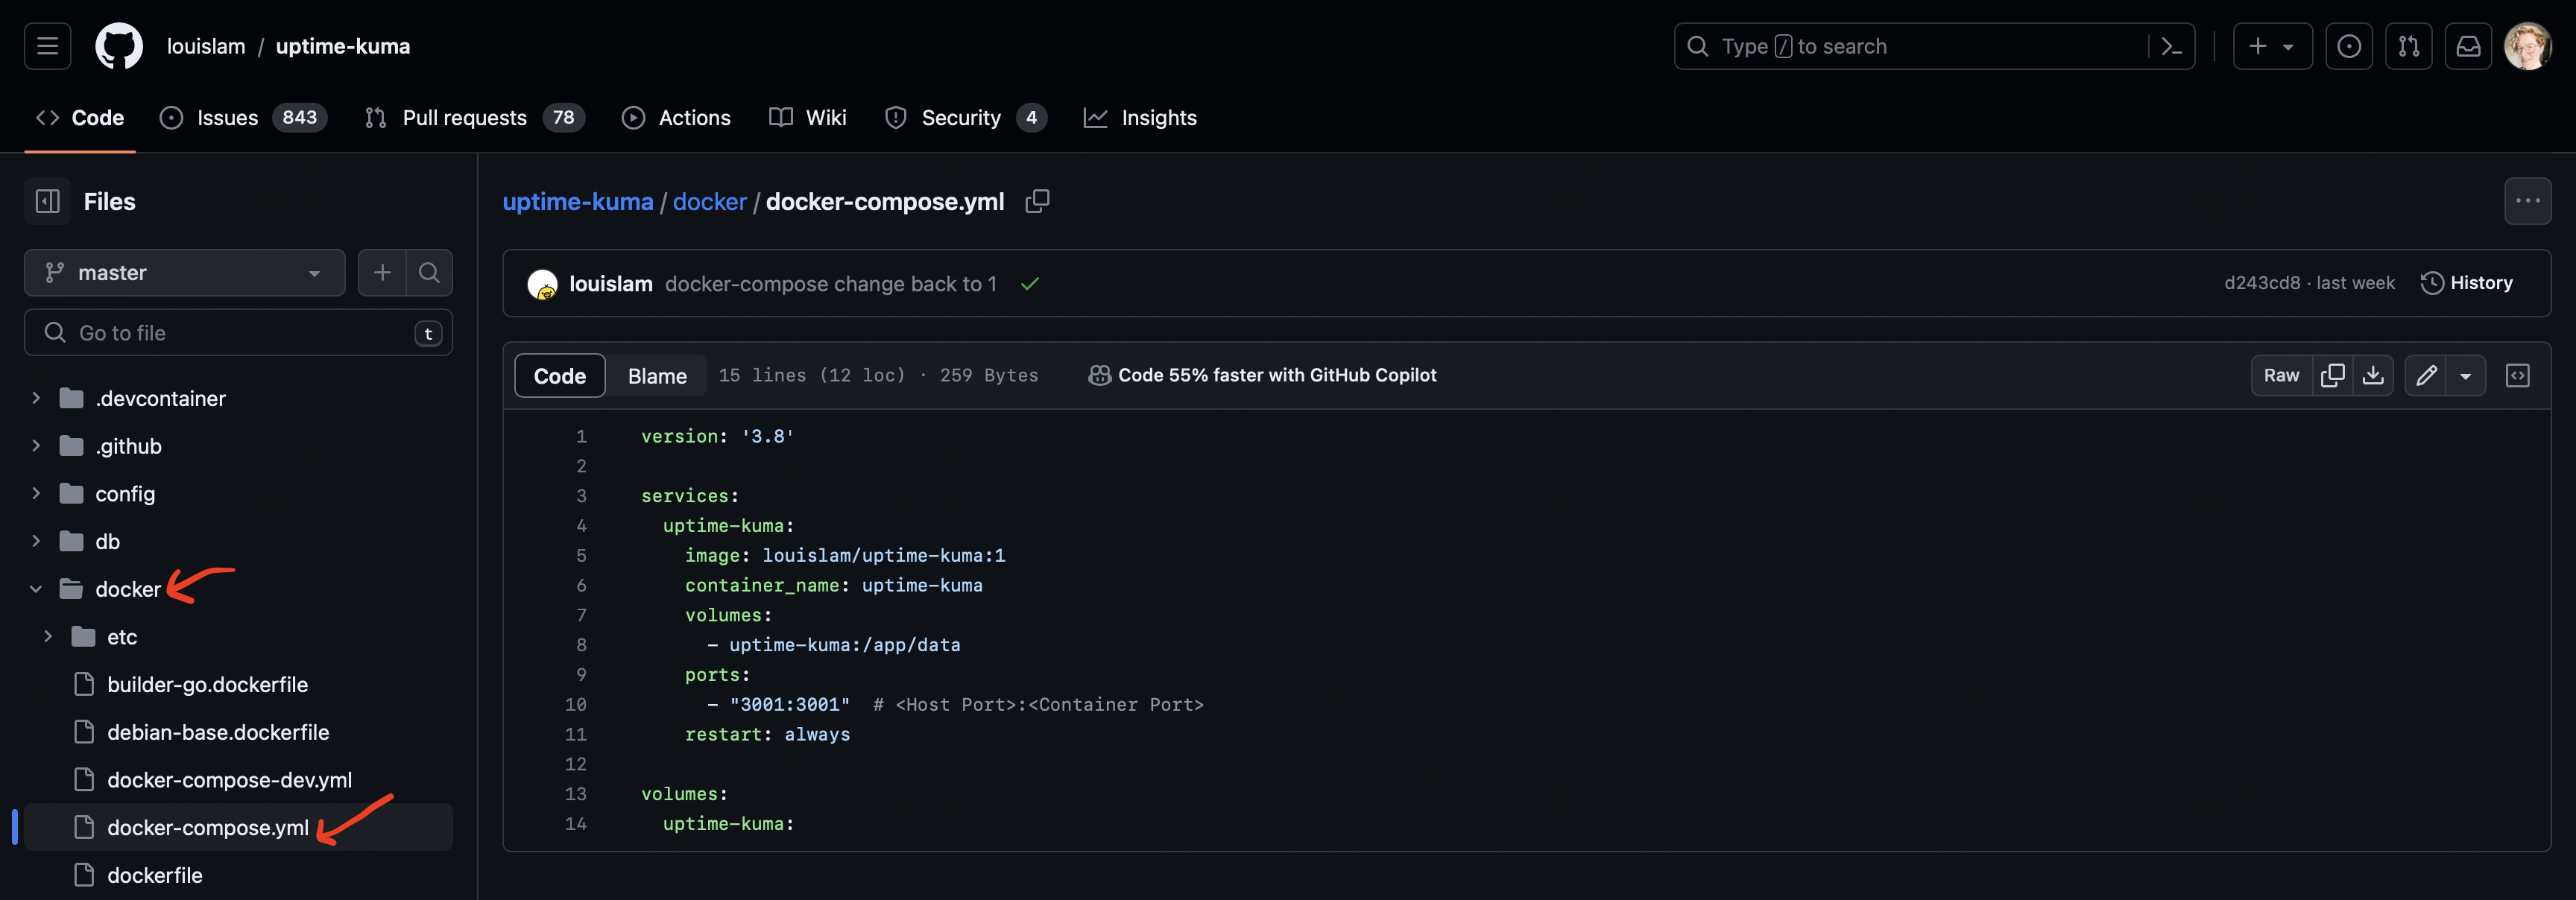
Task: Expand the .devcontainer folder chevron
Action: 36,398
